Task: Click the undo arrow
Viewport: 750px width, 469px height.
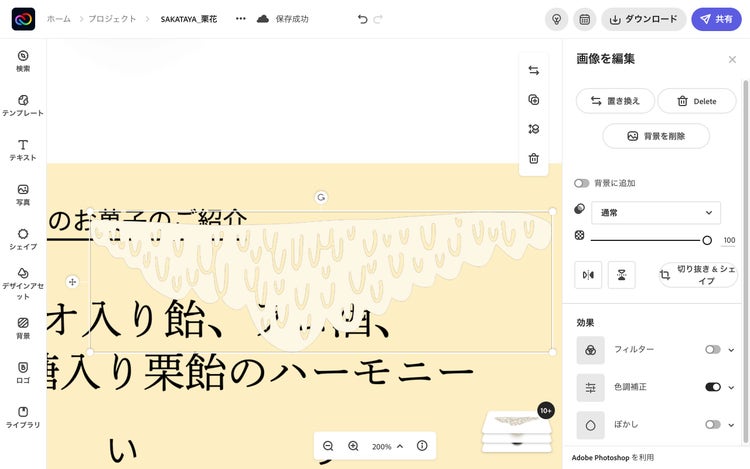Action: 362,19
